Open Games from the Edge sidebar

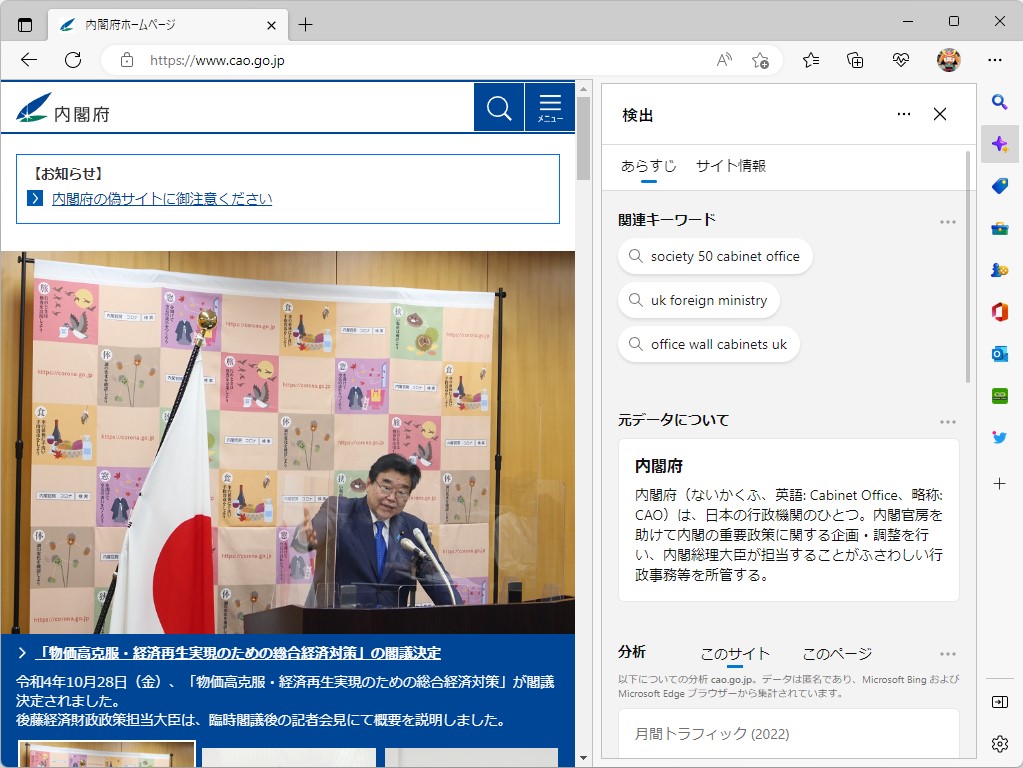[999, 270]
